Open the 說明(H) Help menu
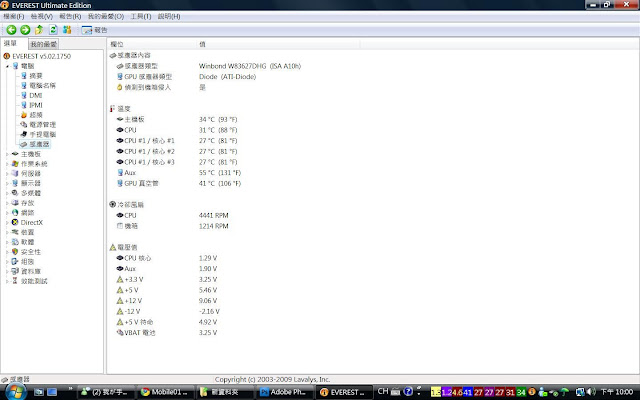 point(169,16)
